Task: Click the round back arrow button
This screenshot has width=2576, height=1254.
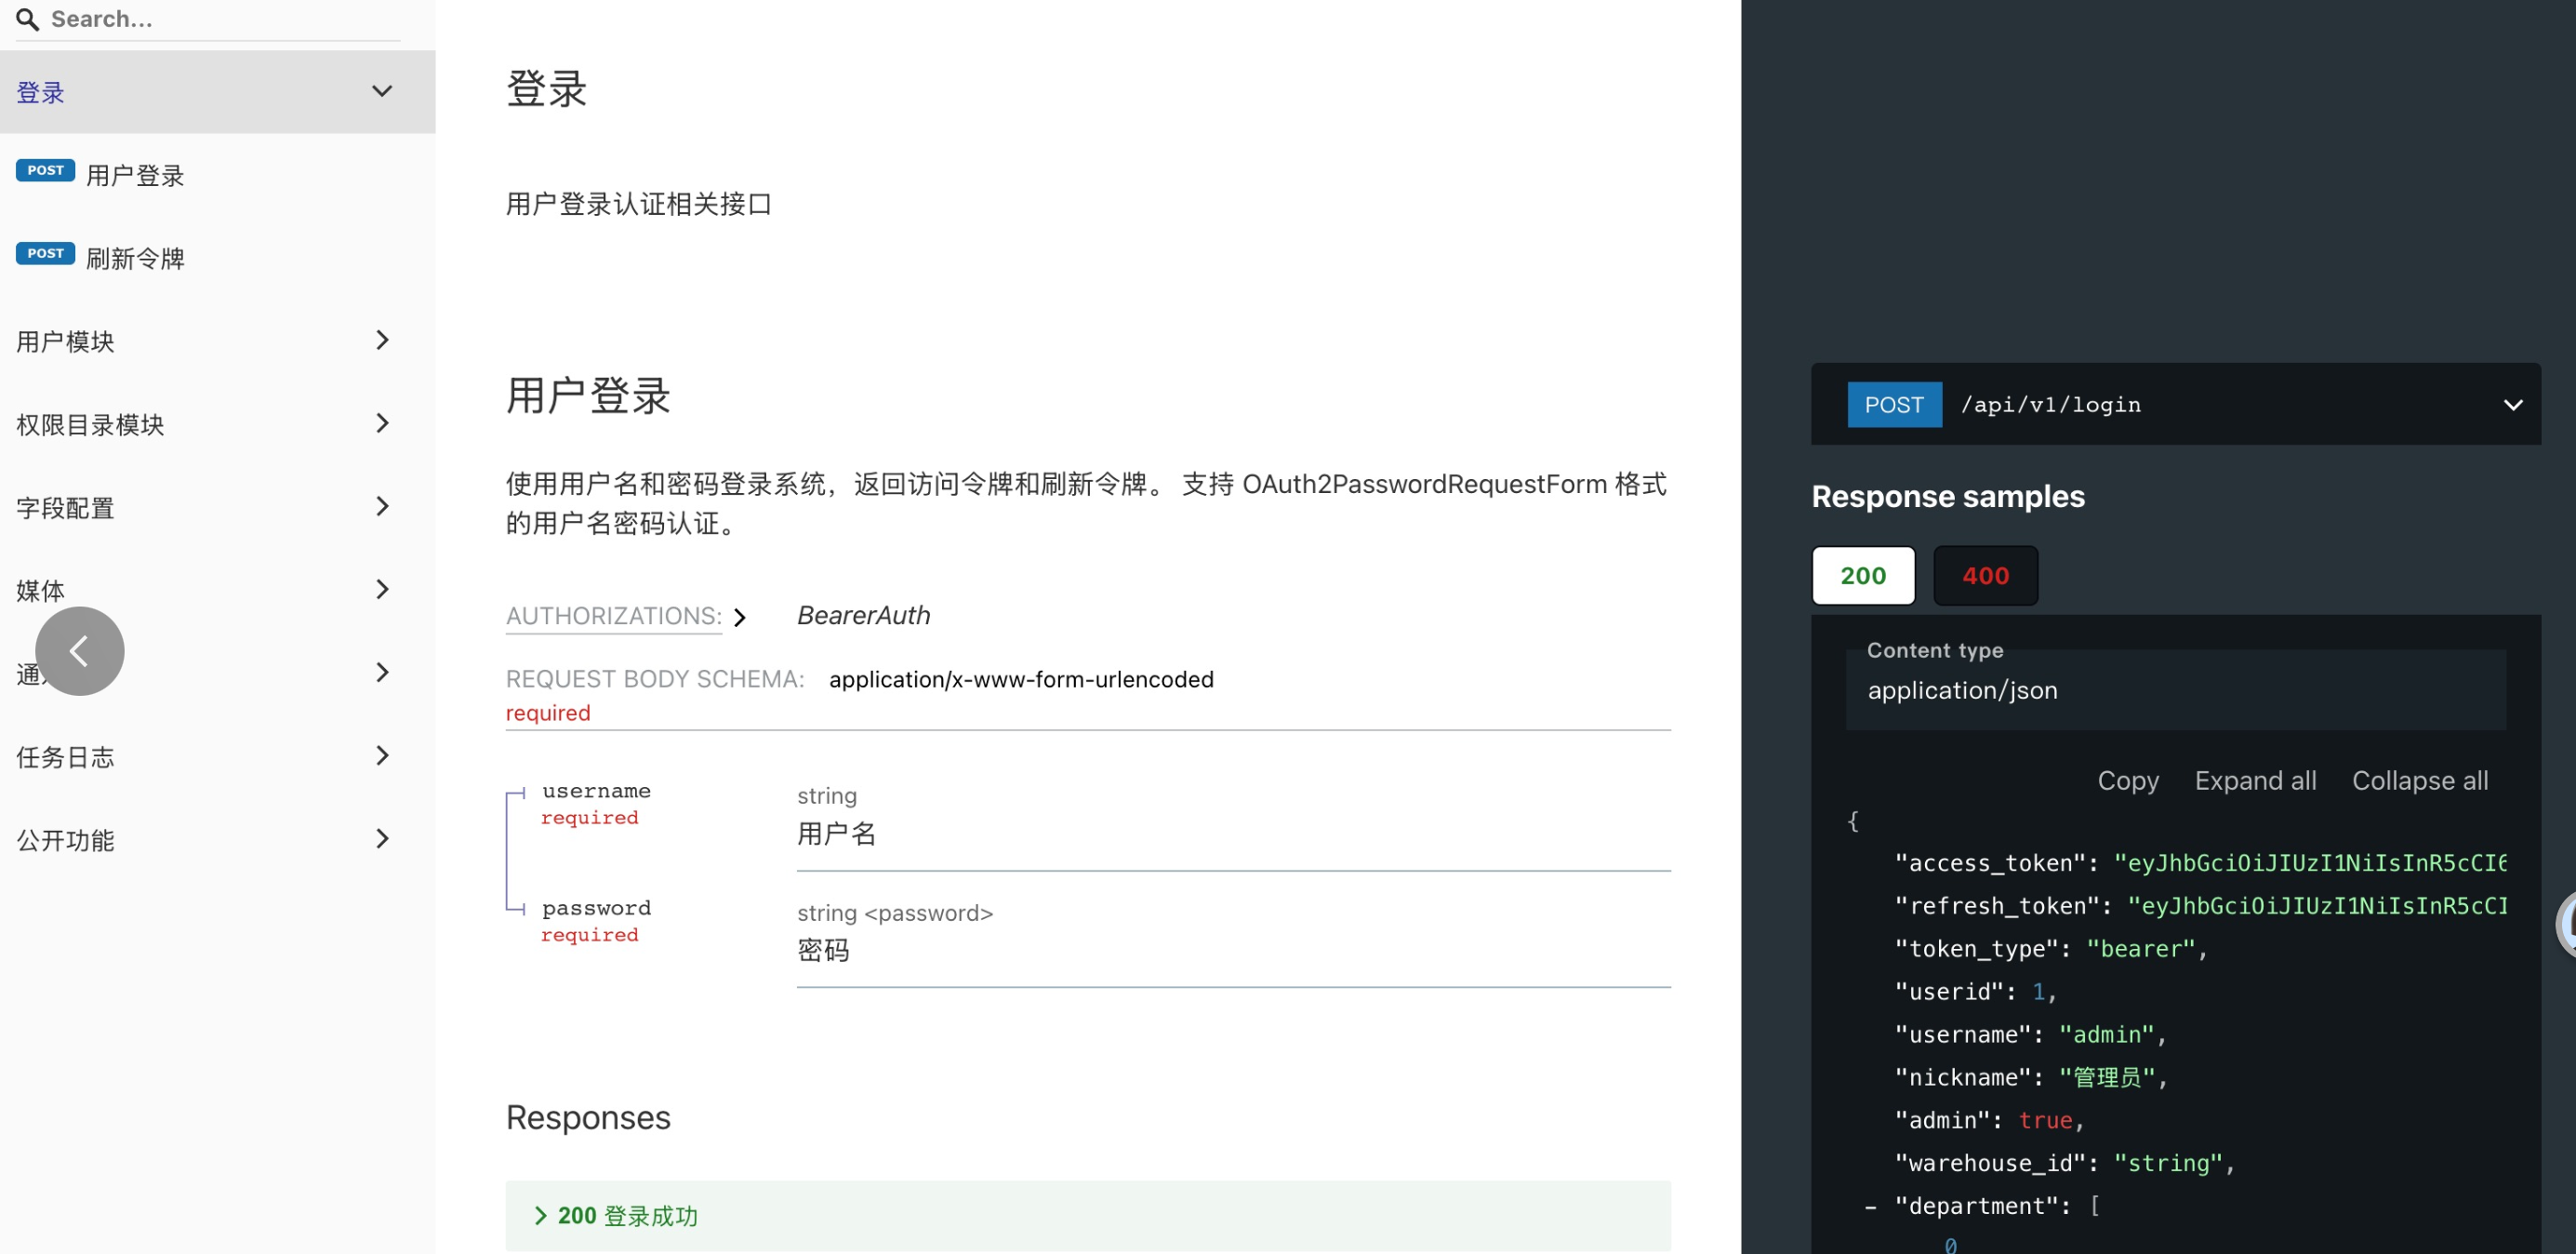Action: (x=80, y=651)
